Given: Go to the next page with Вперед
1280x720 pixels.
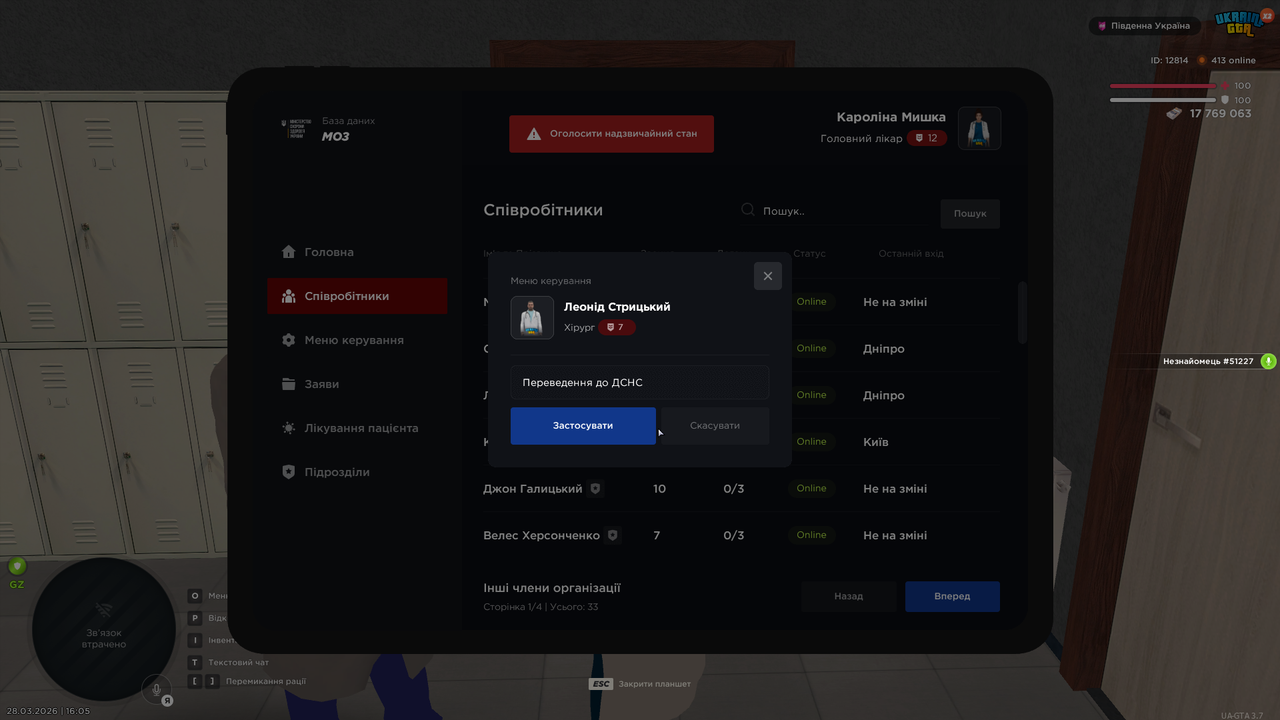Looking at the screenshot, I should tap(953, 596).
